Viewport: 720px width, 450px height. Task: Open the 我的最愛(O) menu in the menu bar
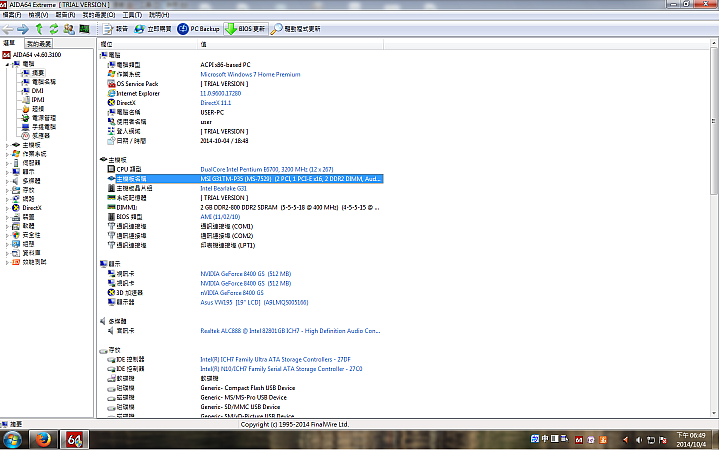pyautogui.click(x=99, y=15)
